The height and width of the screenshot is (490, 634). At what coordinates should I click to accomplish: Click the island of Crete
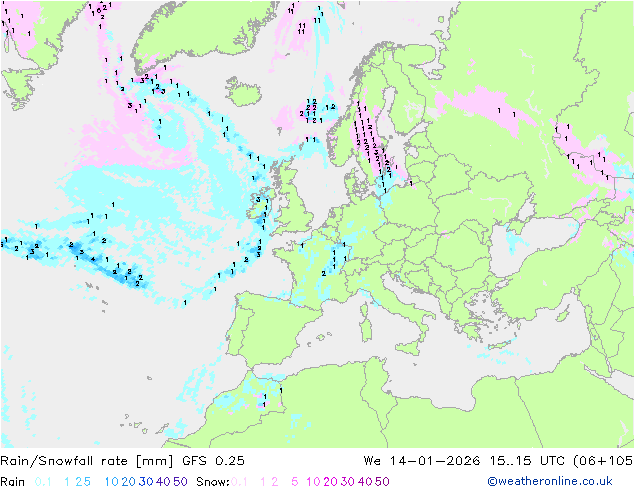pyautogui.click(x=502, y=344)
